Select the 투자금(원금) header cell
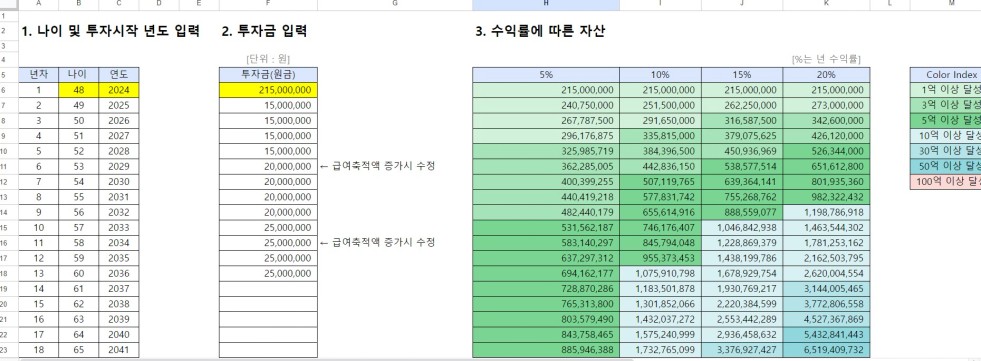 (x=268, y=74)
